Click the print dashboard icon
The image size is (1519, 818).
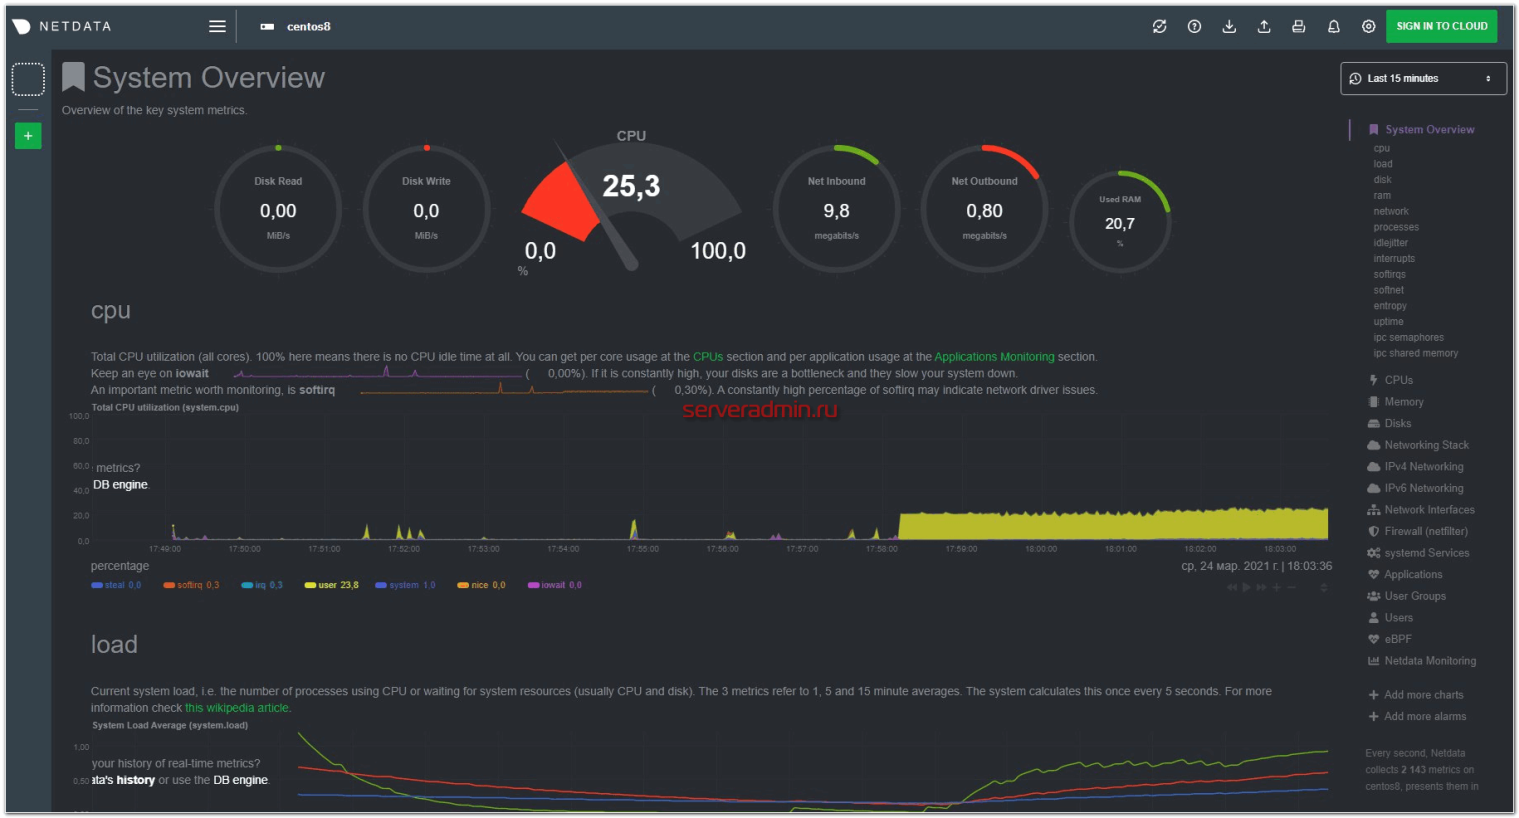(x=1298, y=26)
